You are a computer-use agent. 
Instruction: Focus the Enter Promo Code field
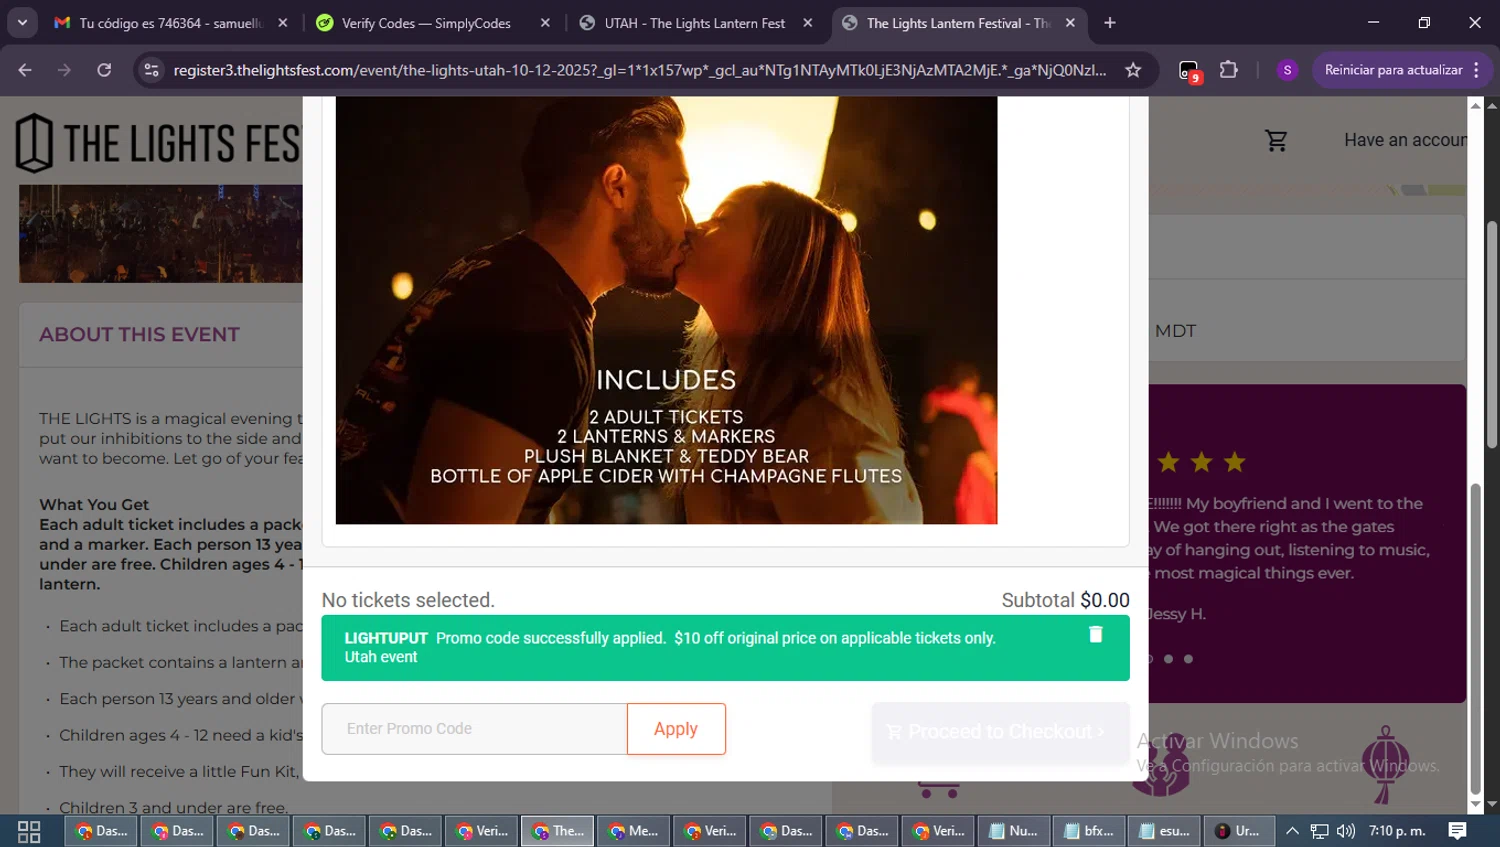coord(474,729)
